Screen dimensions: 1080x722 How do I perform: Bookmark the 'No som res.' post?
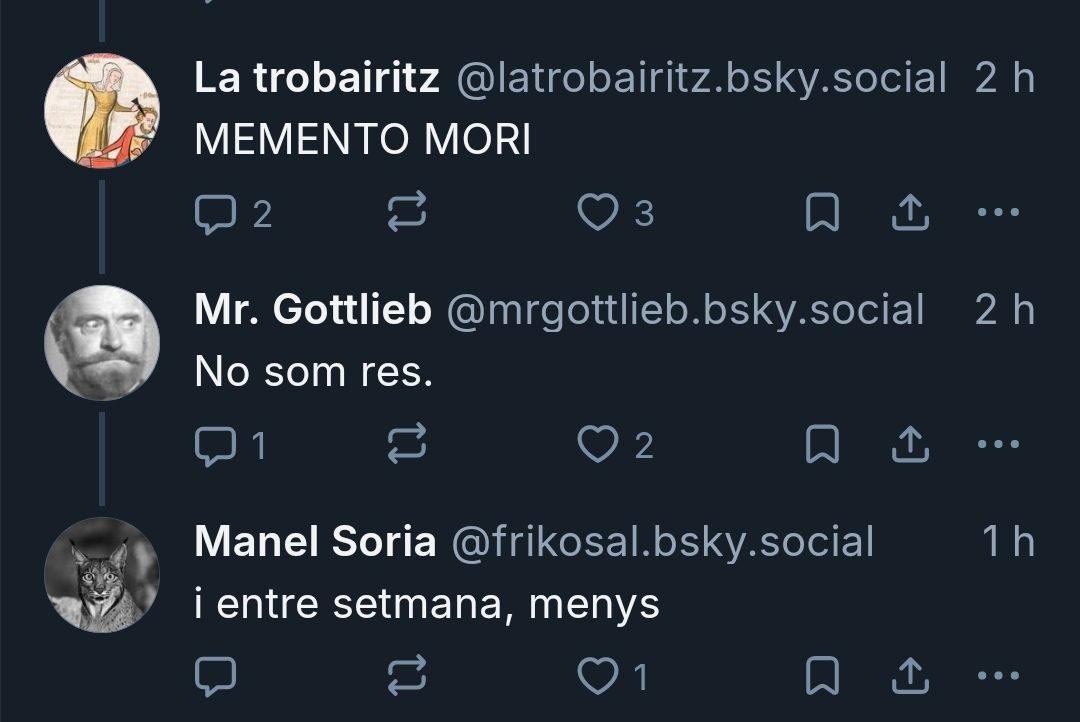coord(822,445)
